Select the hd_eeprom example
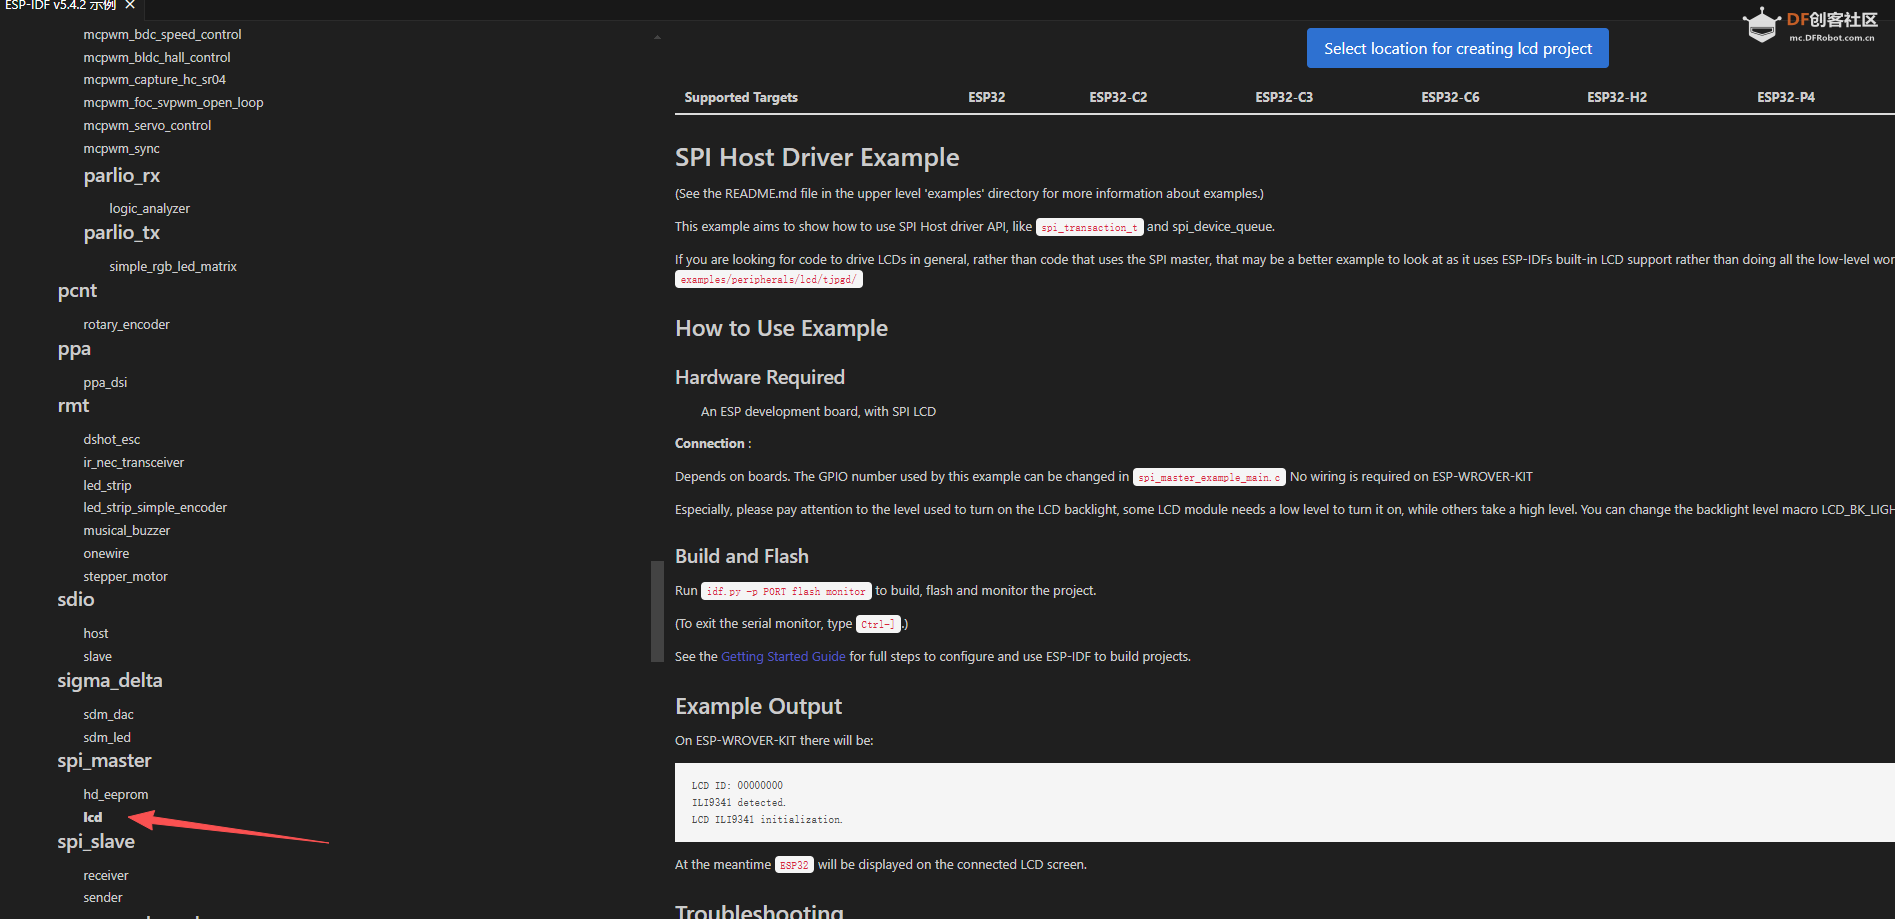 pos(115,795)
